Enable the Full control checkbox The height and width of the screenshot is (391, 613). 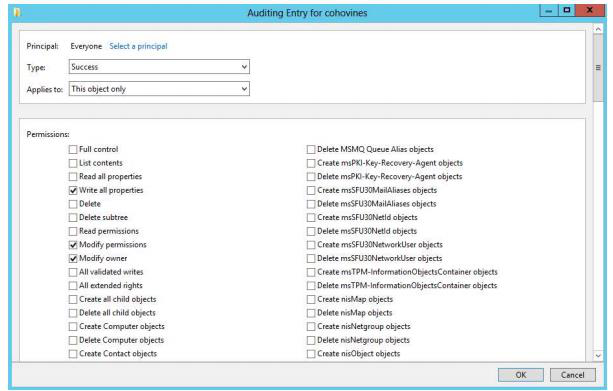point(73,149)
